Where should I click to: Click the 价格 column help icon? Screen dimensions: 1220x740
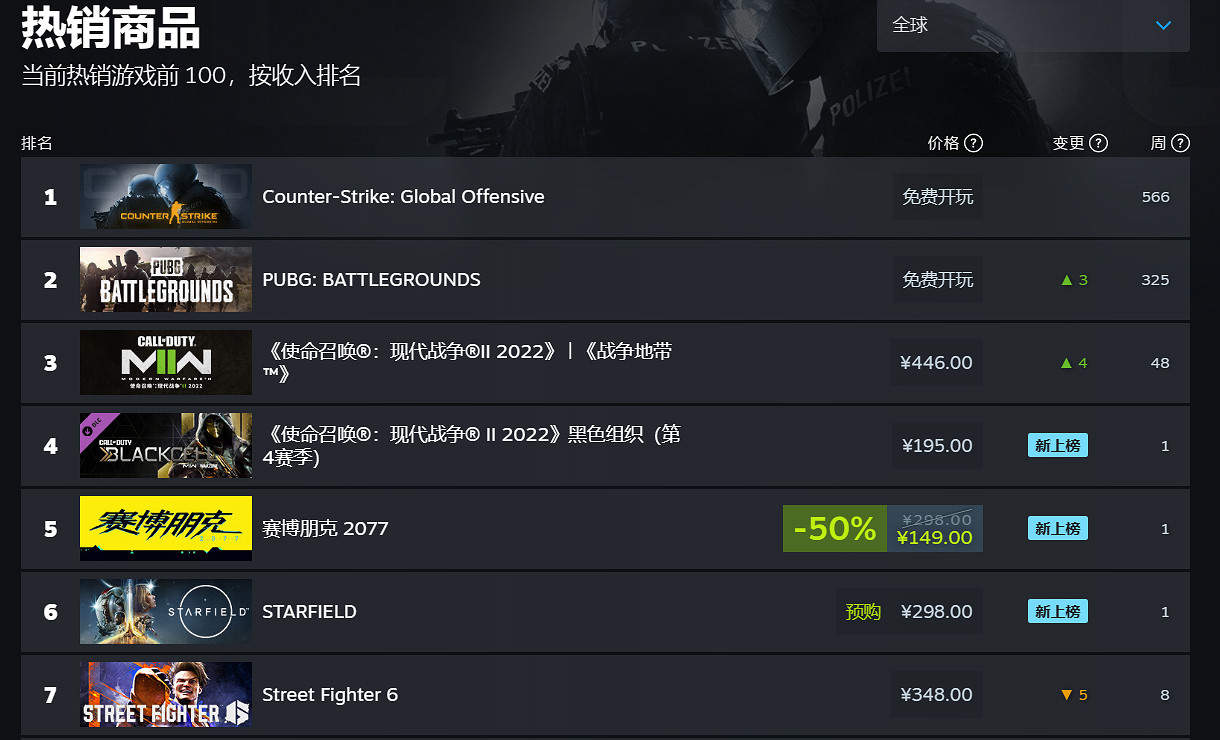pos(973,143)
